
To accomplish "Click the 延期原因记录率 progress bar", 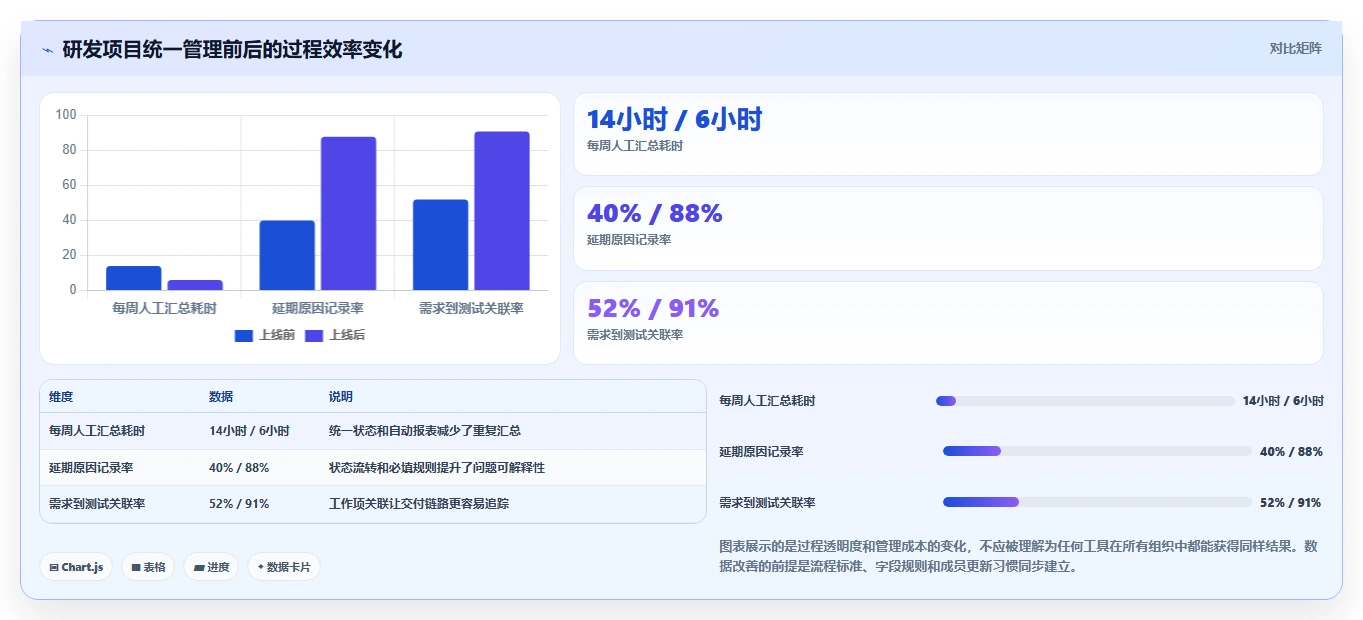I will [1097, 451].
